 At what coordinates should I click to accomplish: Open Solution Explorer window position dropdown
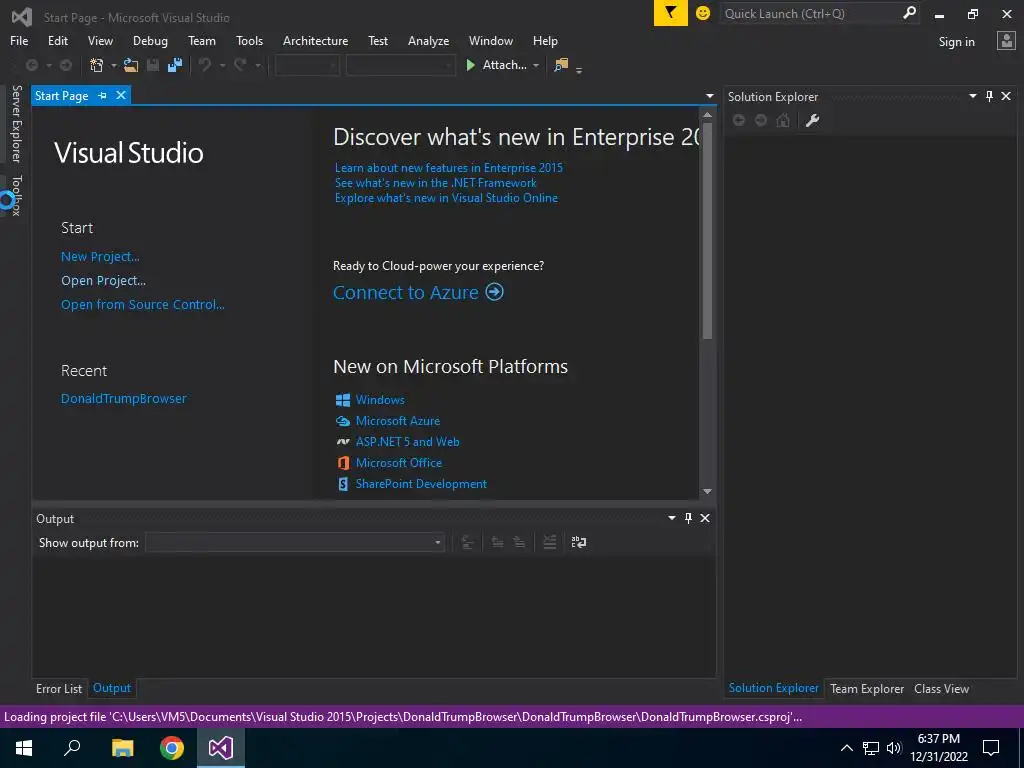(x=972, y=97)
